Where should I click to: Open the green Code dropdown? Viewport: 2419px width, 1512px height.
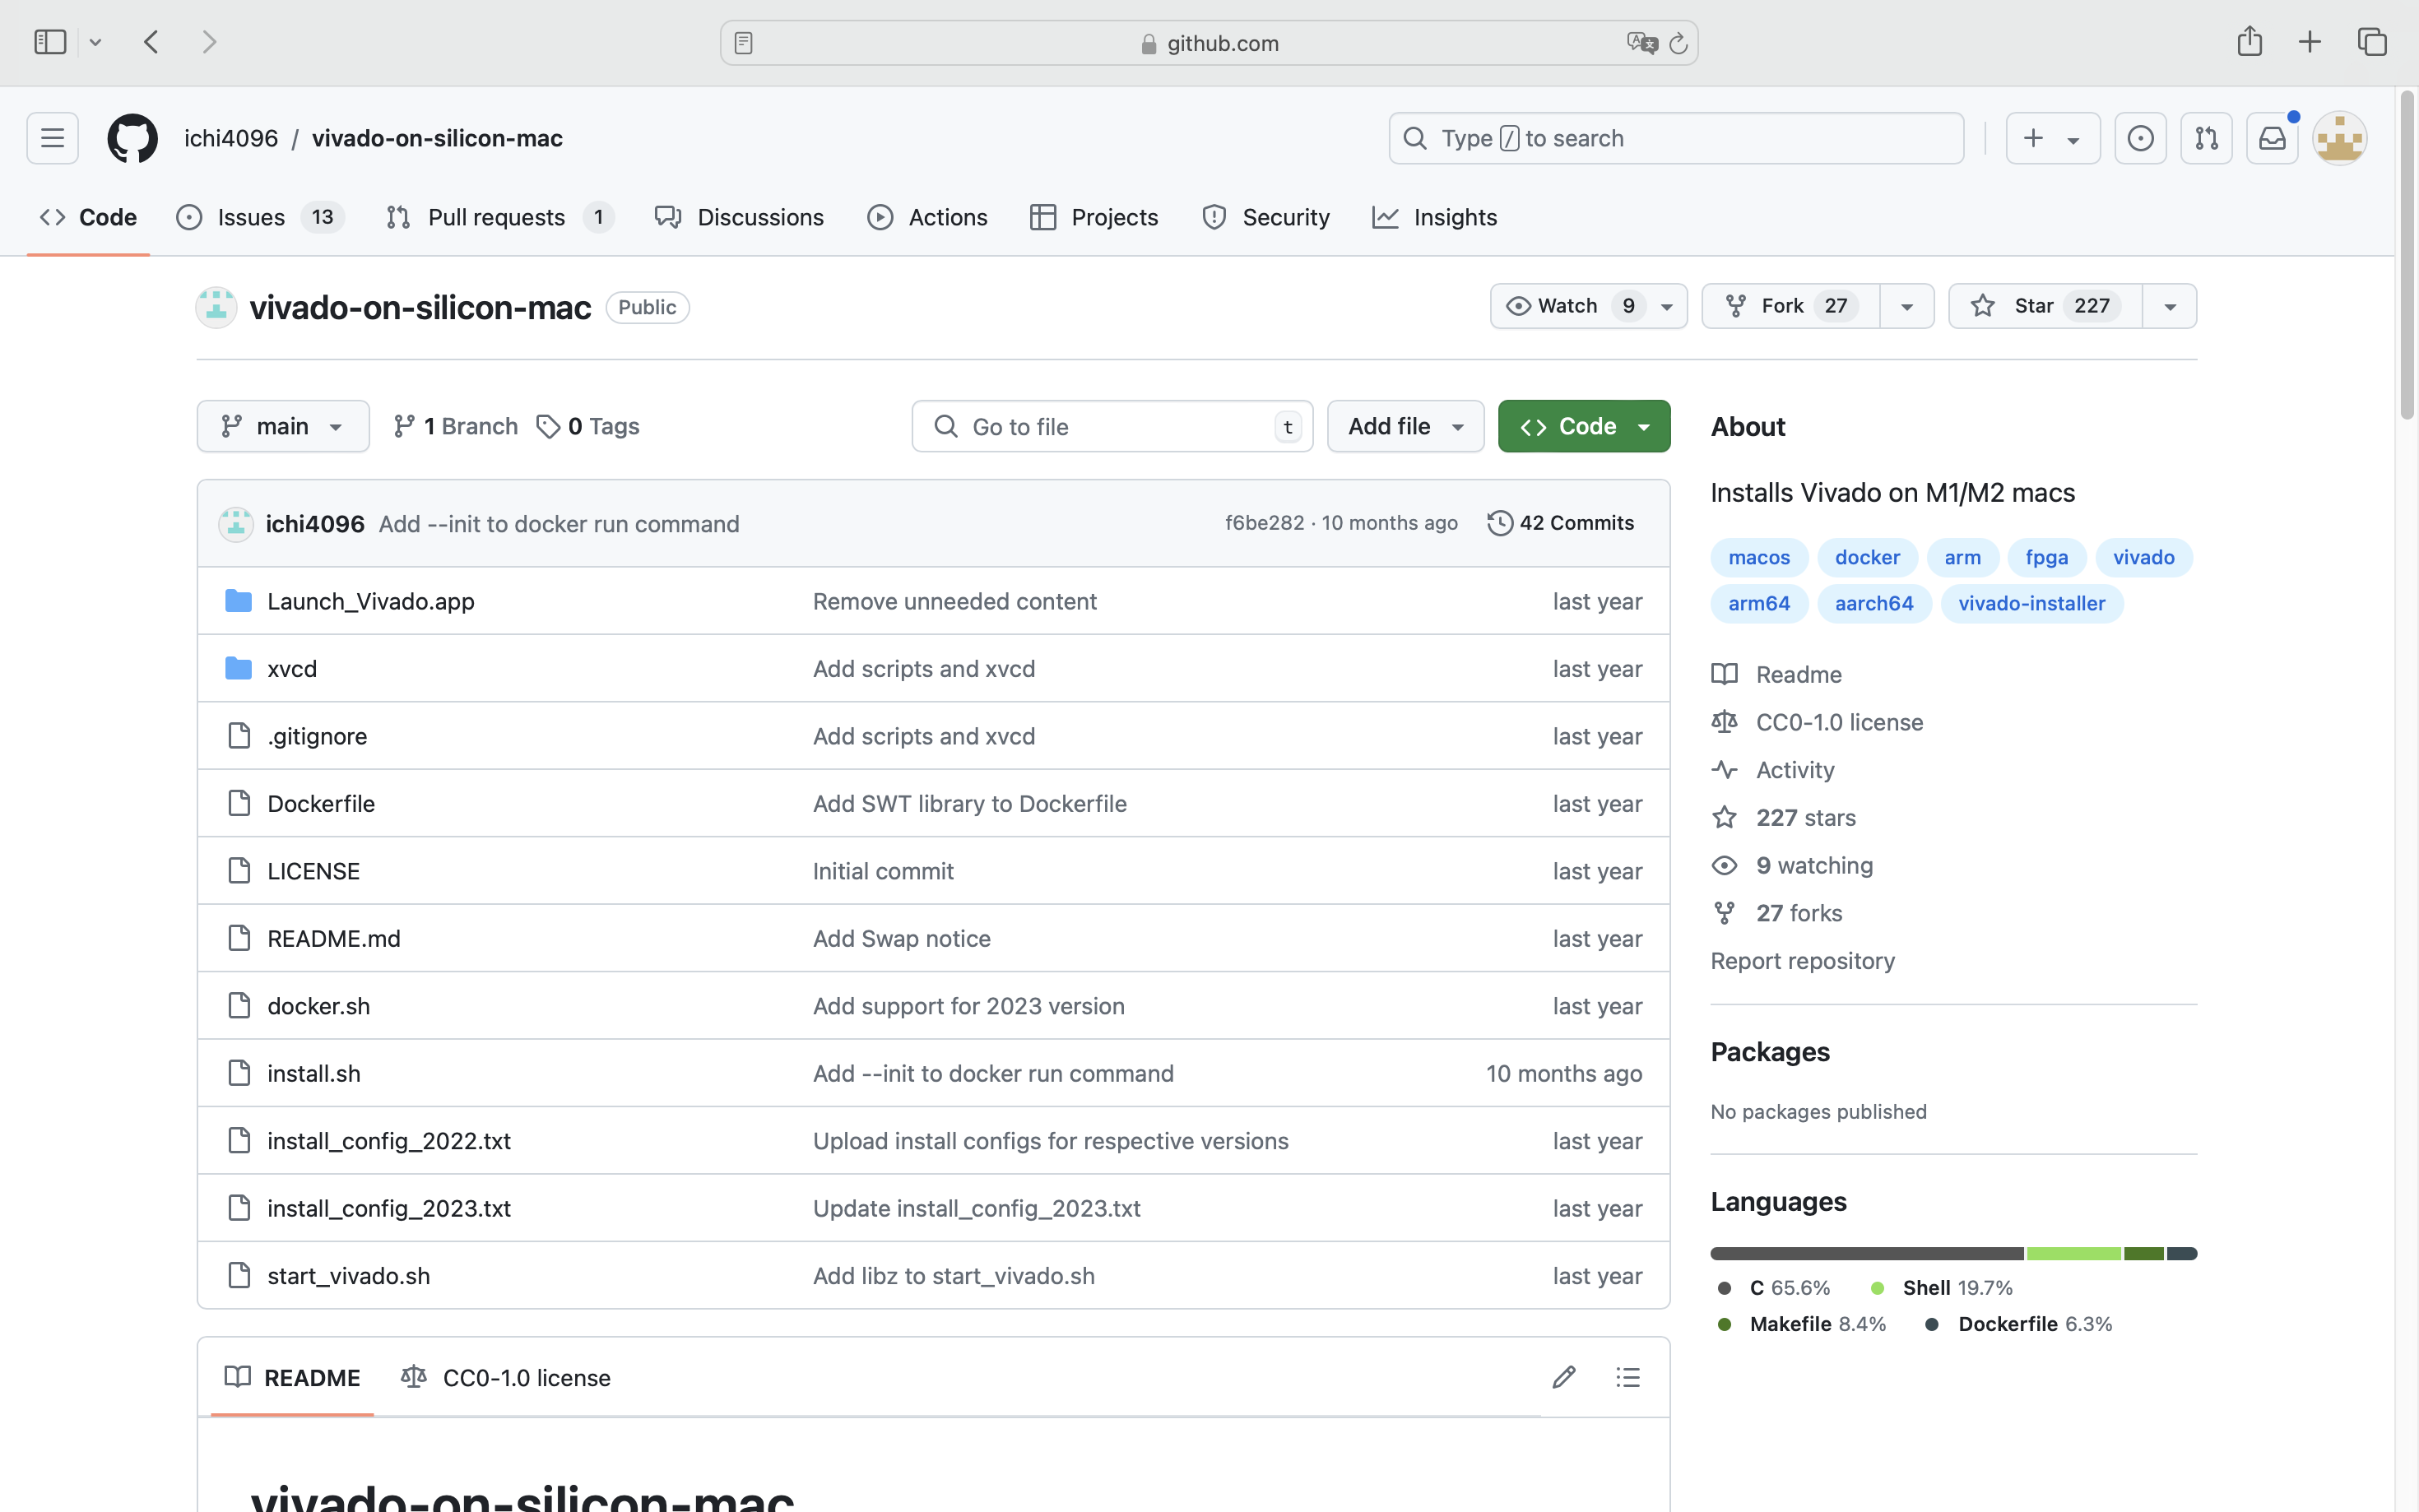pyautogui.click(x=1583, y=427)
